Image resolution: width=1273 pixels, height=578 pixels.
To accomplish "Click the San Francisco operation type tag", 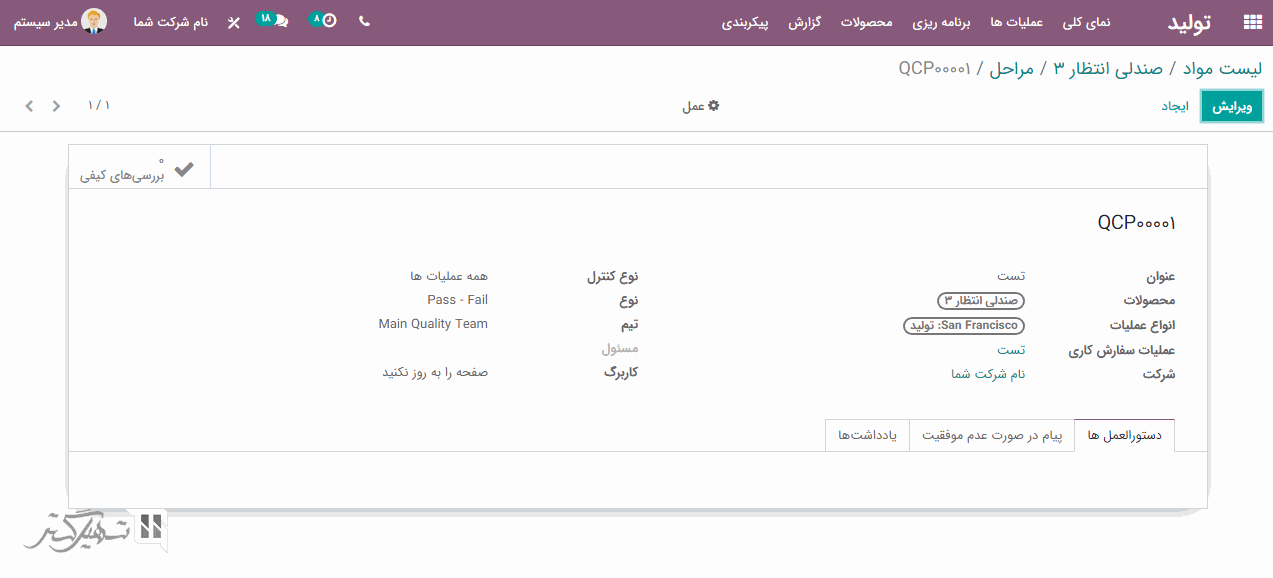I will pos(964,325).
